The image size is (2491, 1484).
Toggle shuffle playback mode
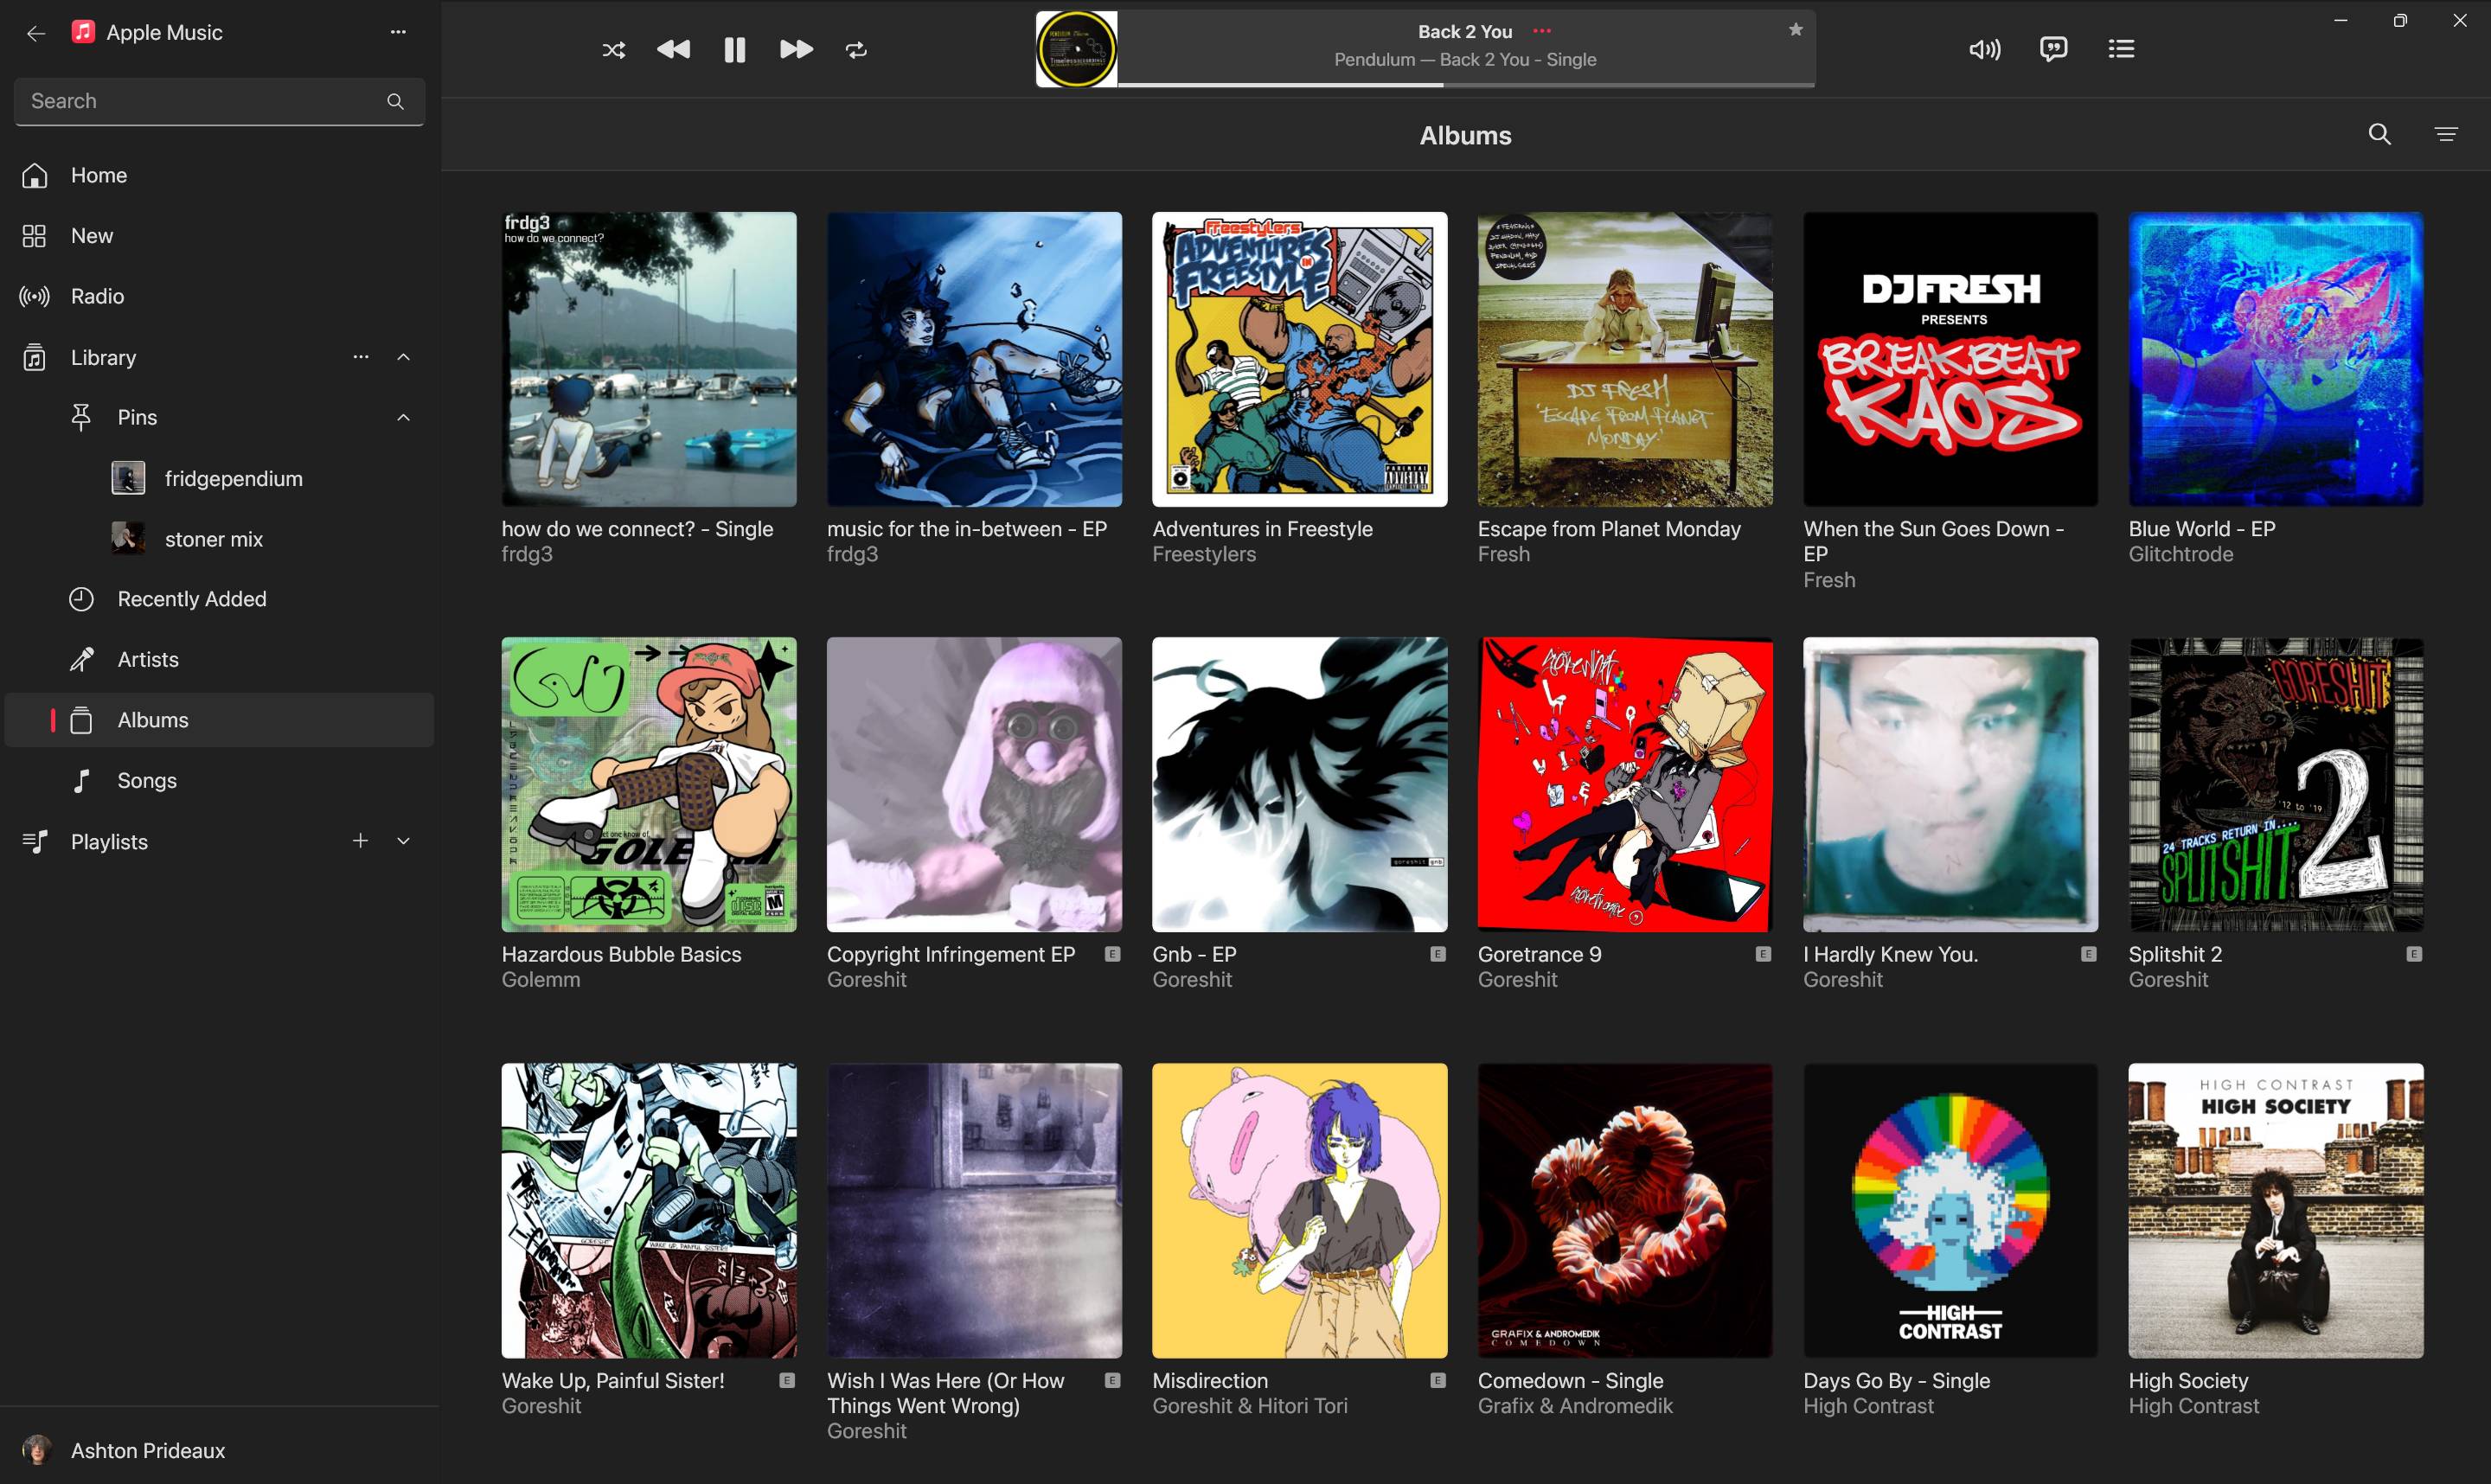613,50
